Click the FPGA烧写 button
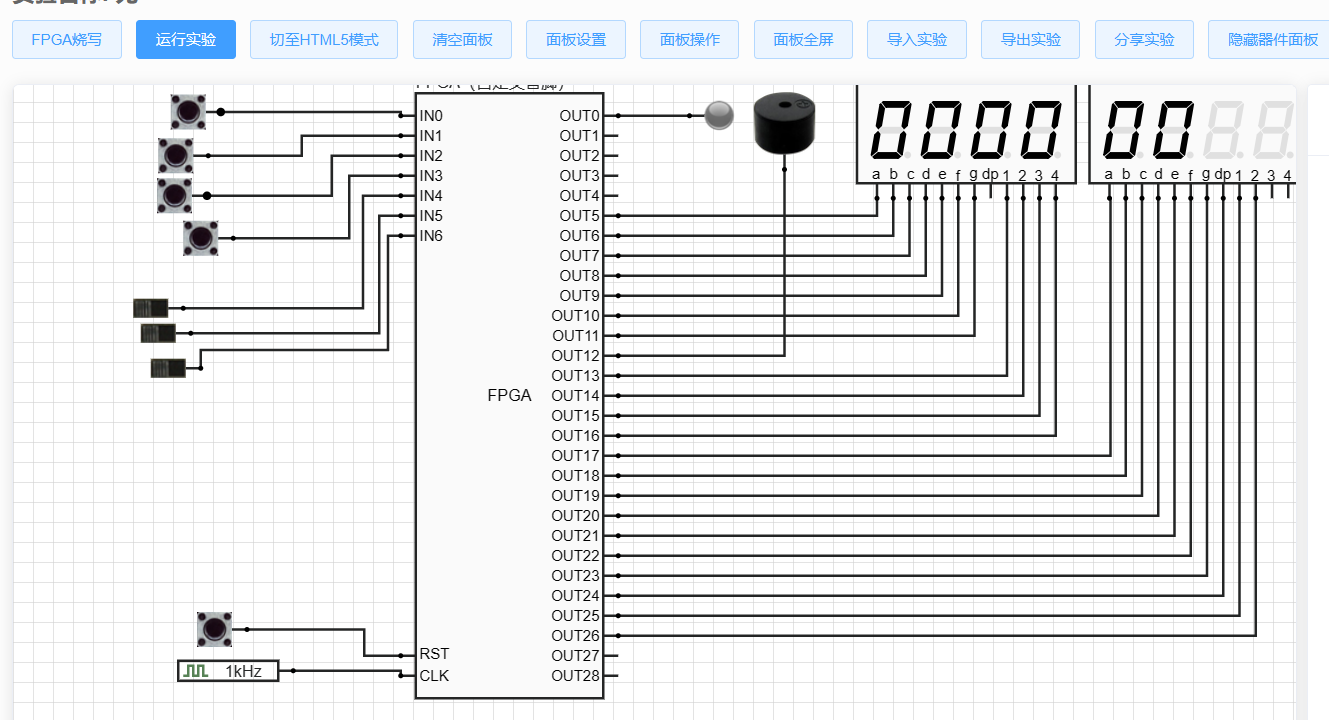Viewport: 1329px width, 720px height. click(67, 40)
